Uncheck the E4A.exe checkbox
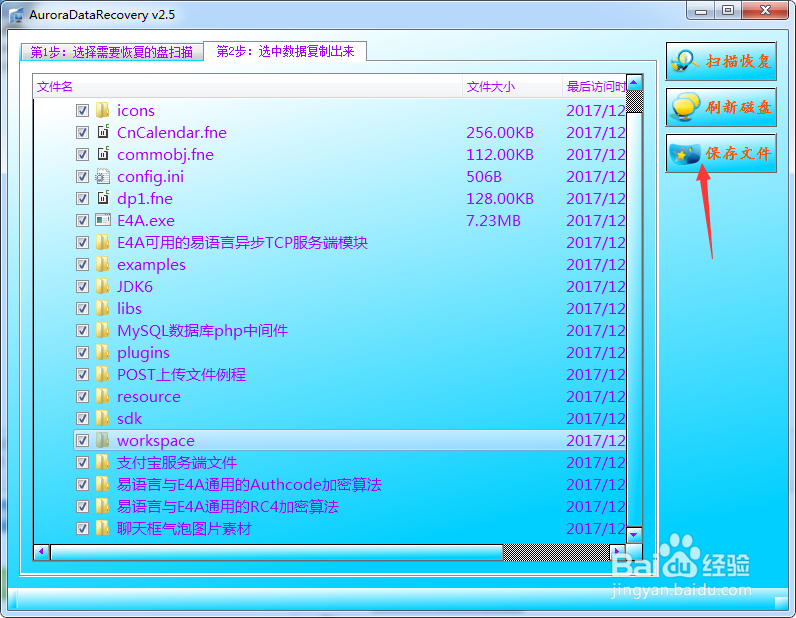796x618 pixels. (x=82, y=220)
